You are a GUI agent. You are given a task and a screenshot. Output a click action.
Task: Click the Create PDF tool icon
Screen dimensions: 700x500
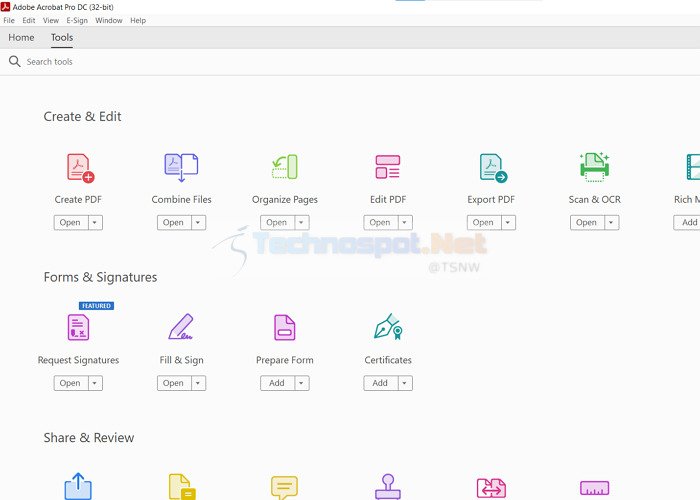click(x=80, y=168)
